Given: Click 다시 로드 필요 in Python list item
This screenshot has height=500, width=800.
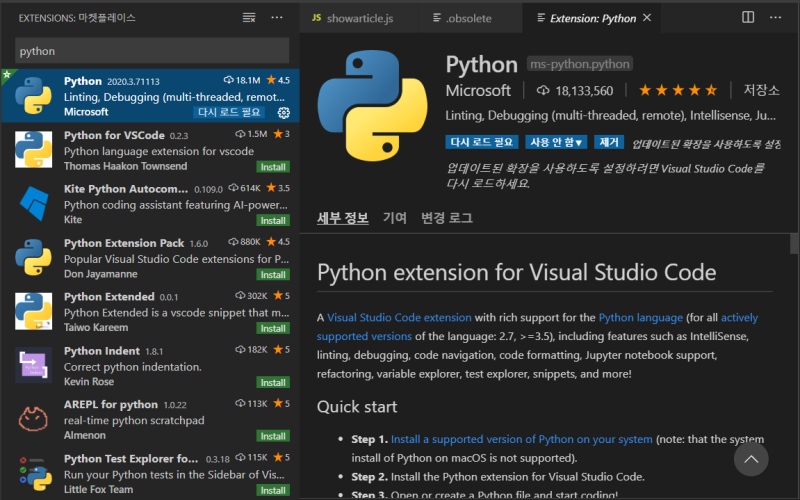Looking at the screenshot, I should 229,112.
